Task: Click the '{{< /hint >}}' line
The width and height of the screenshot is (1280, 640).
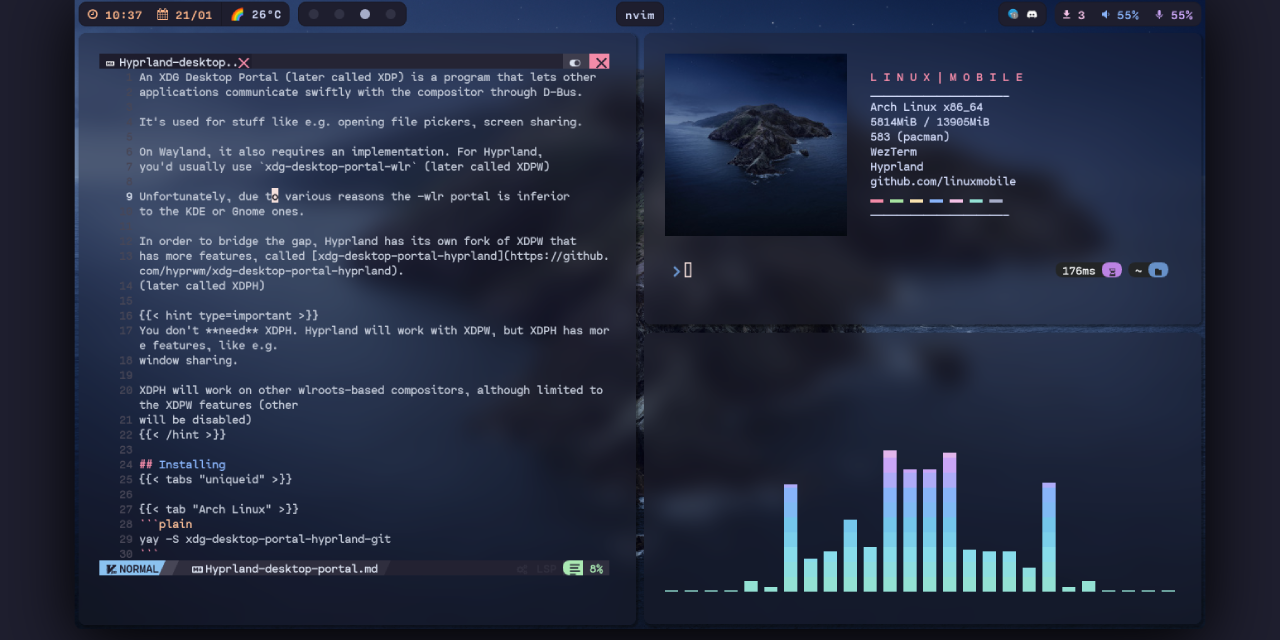Action: click(182, 435)
